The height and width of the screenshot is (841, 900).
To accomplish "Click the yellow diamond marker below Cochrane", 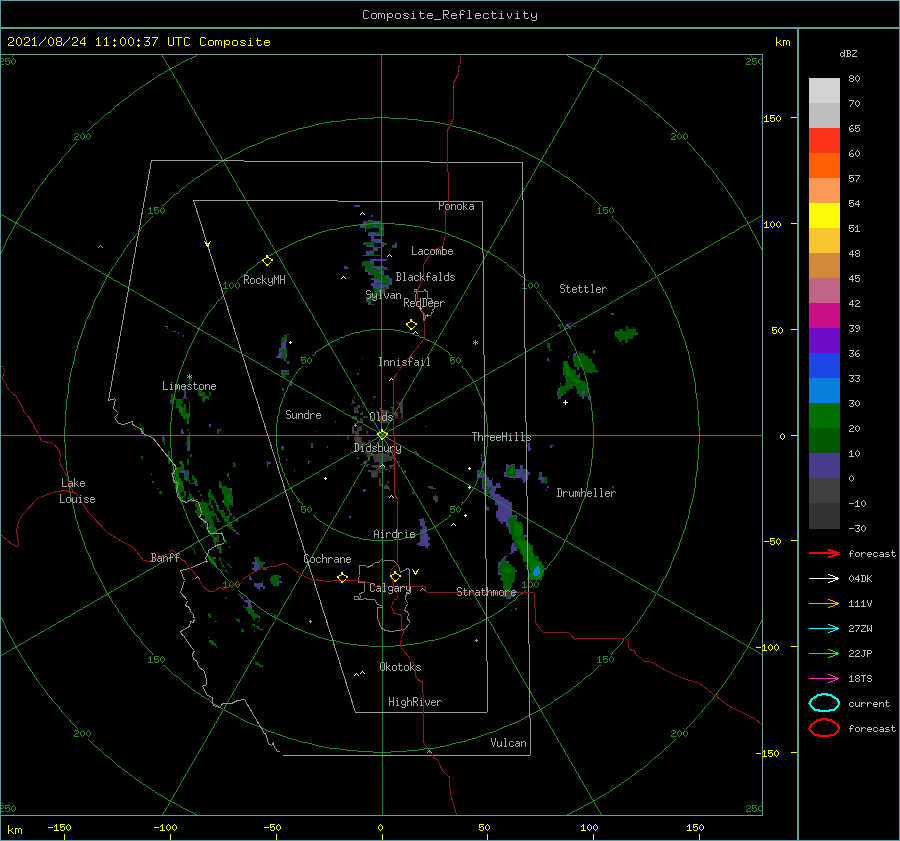I will click(342, 578).
